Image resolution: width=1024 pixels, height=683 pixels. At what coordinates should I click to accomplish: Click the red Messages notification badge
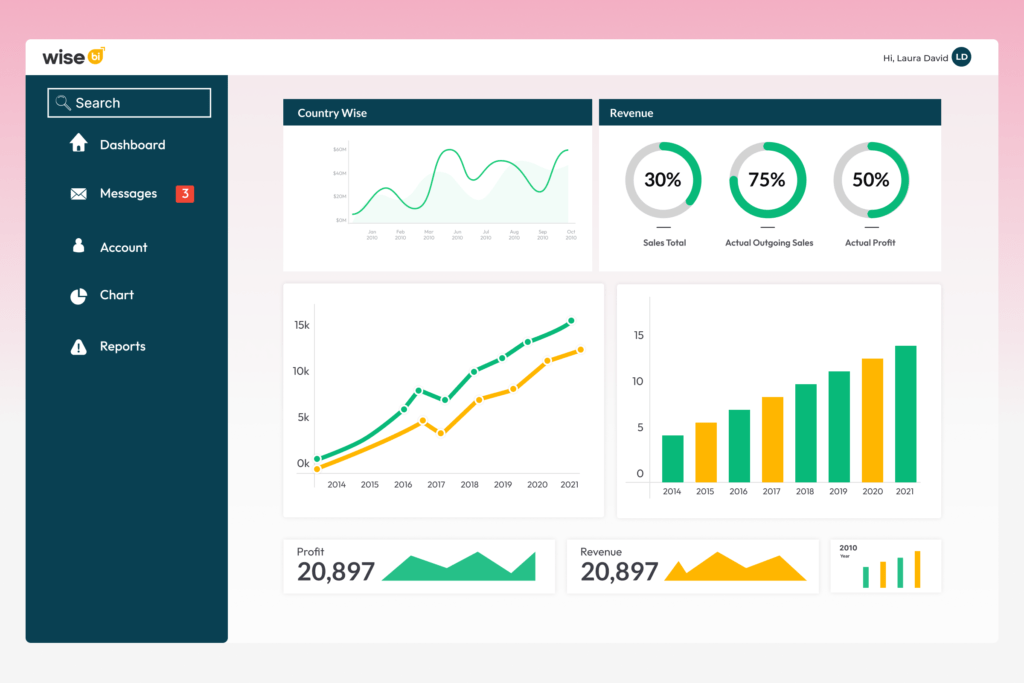pos(184,193)
